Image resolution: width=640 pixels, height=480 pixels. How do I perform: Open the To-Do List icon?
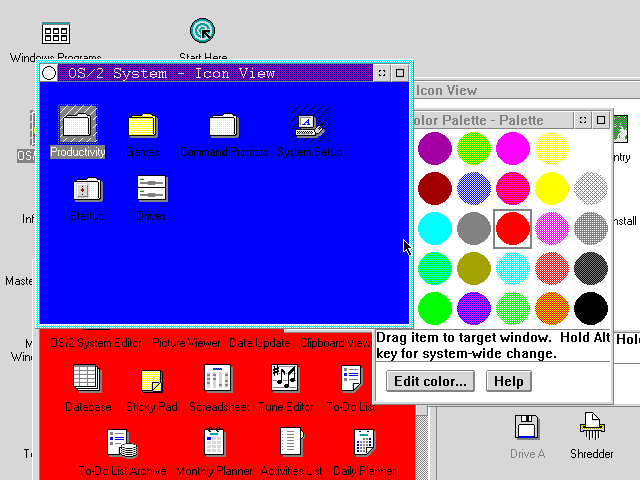[x=351, y=378]
